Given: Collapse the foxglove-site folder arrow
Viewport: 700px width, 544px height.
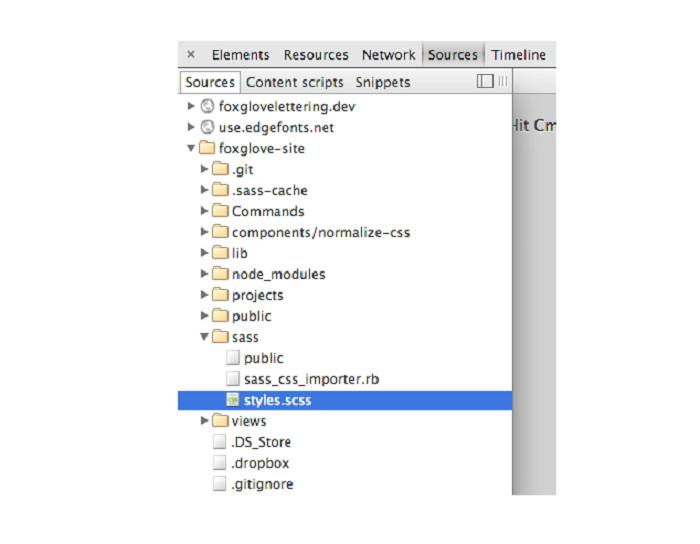Looking at the screenshot, I should (x=192, y=149).
